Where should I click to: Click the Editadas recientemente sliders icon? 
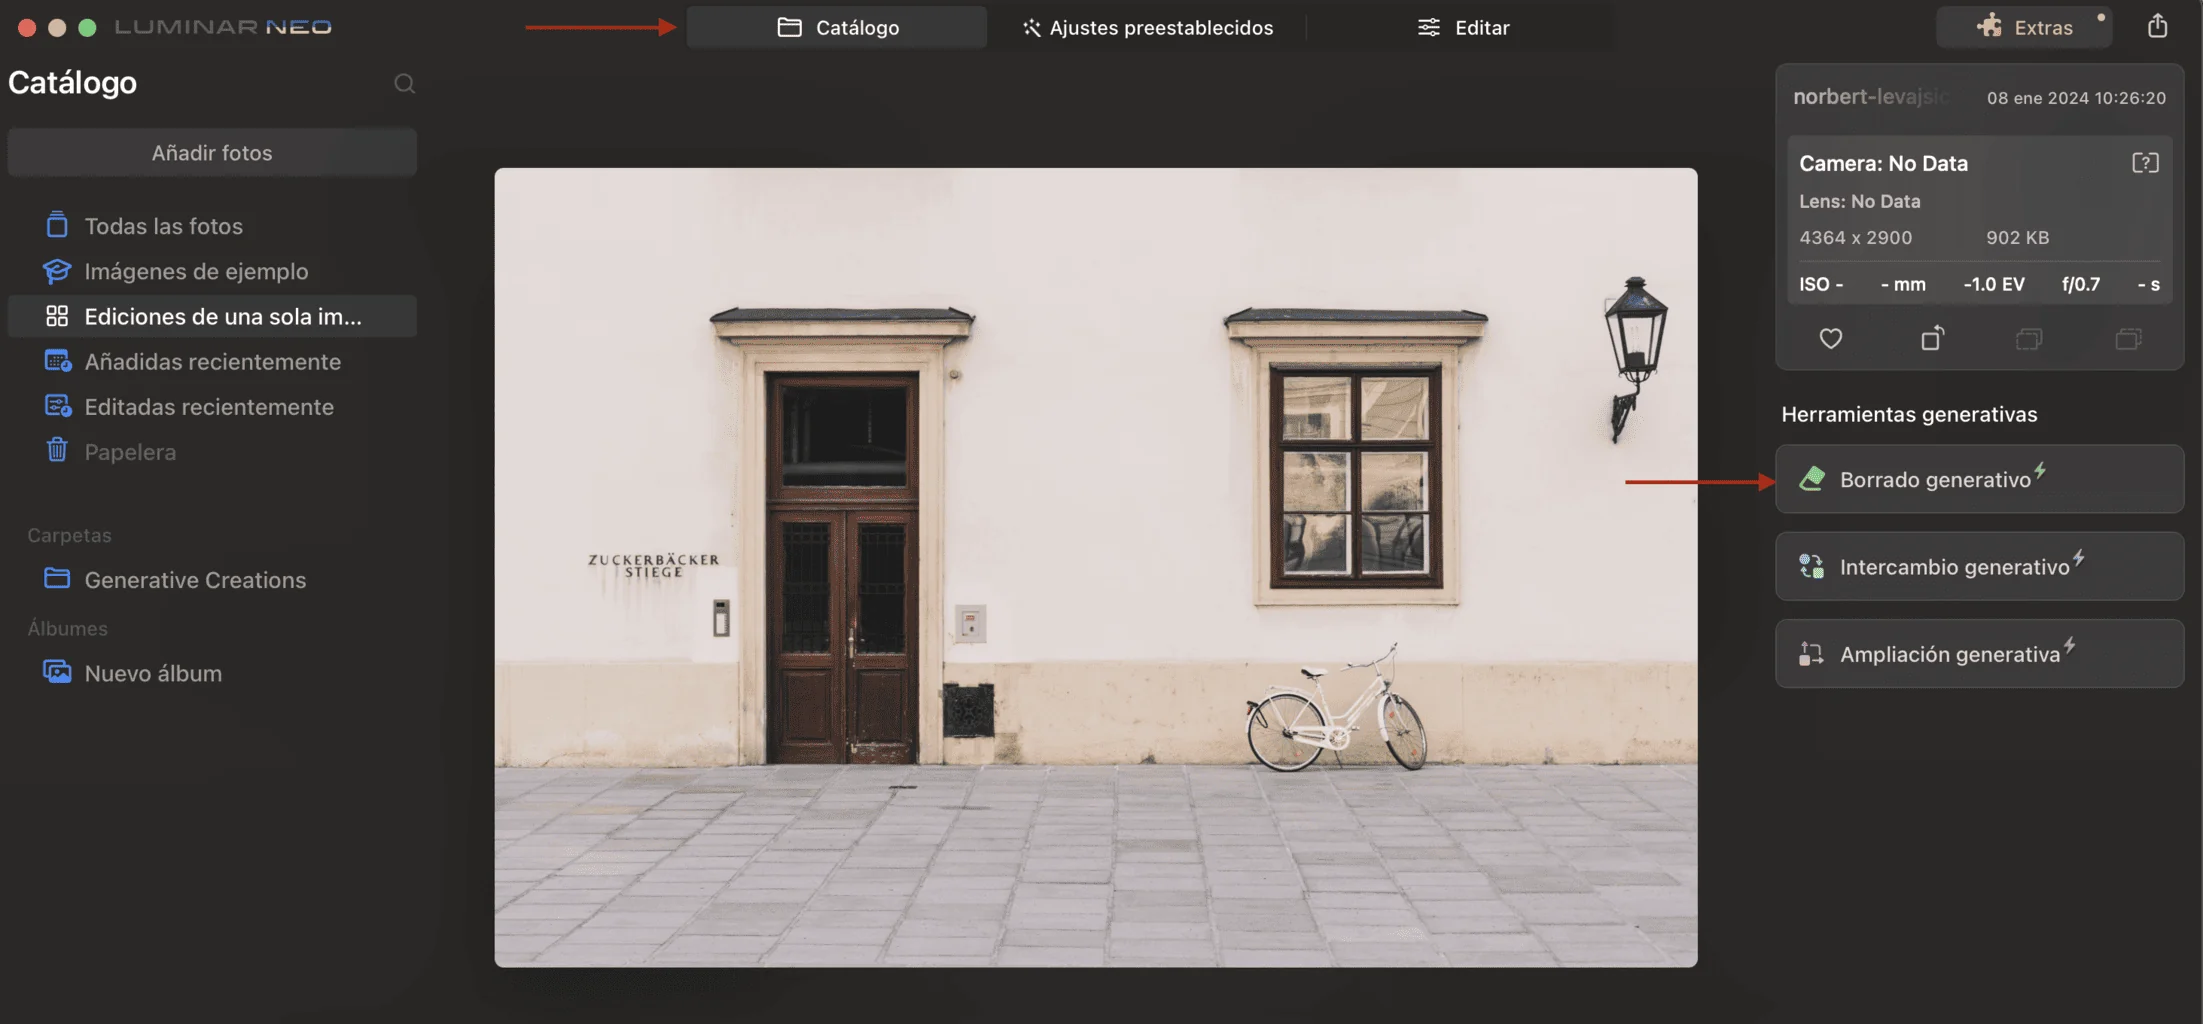coord(57,406)
